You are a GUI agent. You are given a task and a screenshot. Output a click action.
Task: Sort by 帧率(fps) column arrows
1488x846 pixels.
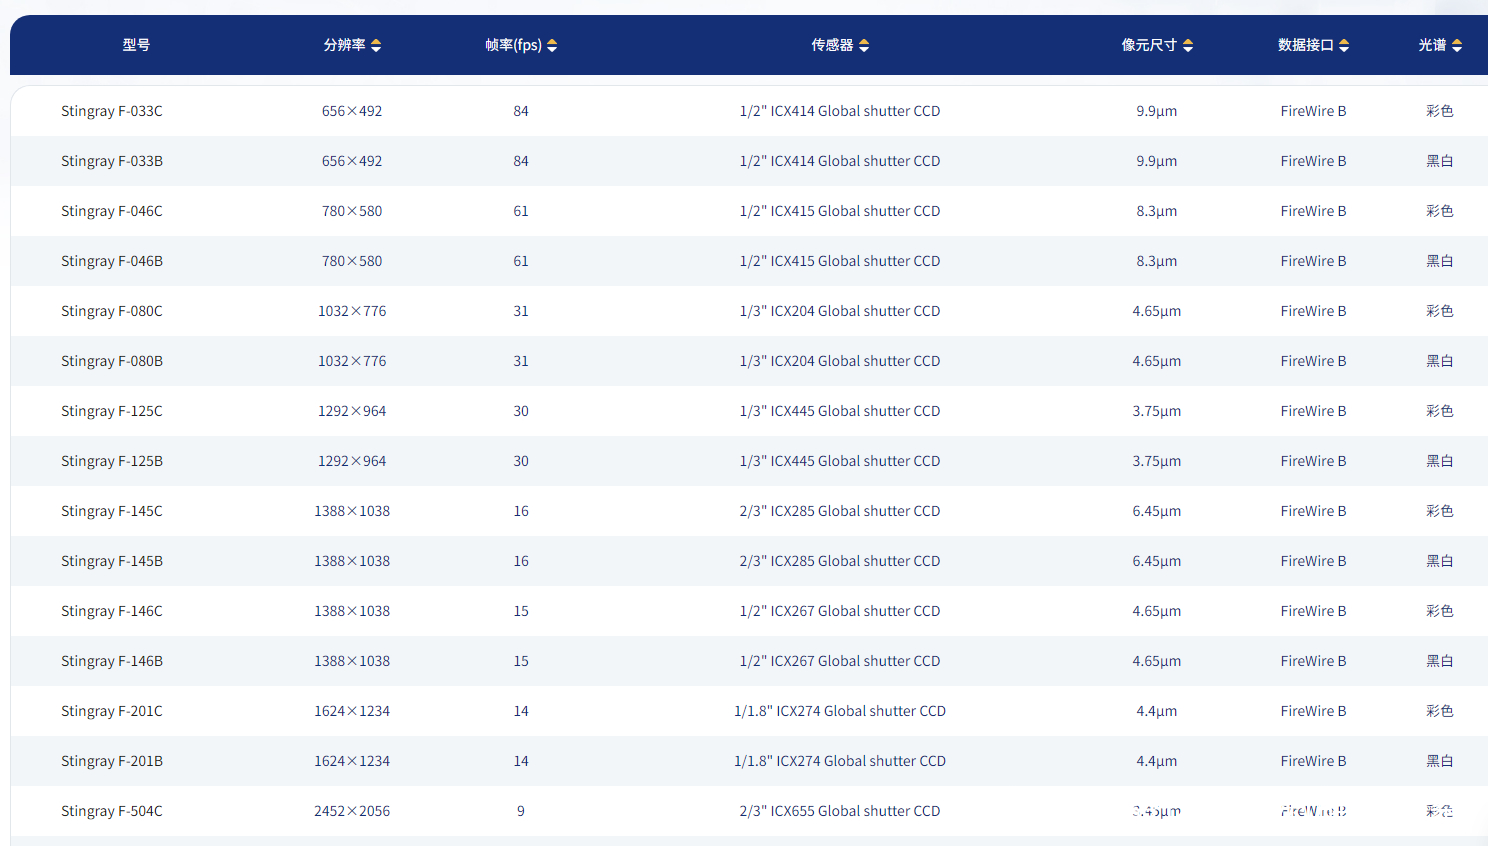point(552,45)
